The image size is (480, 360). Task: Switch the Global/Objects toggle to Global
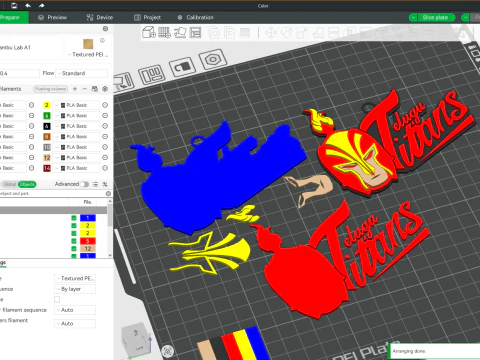tap(10, 184)
